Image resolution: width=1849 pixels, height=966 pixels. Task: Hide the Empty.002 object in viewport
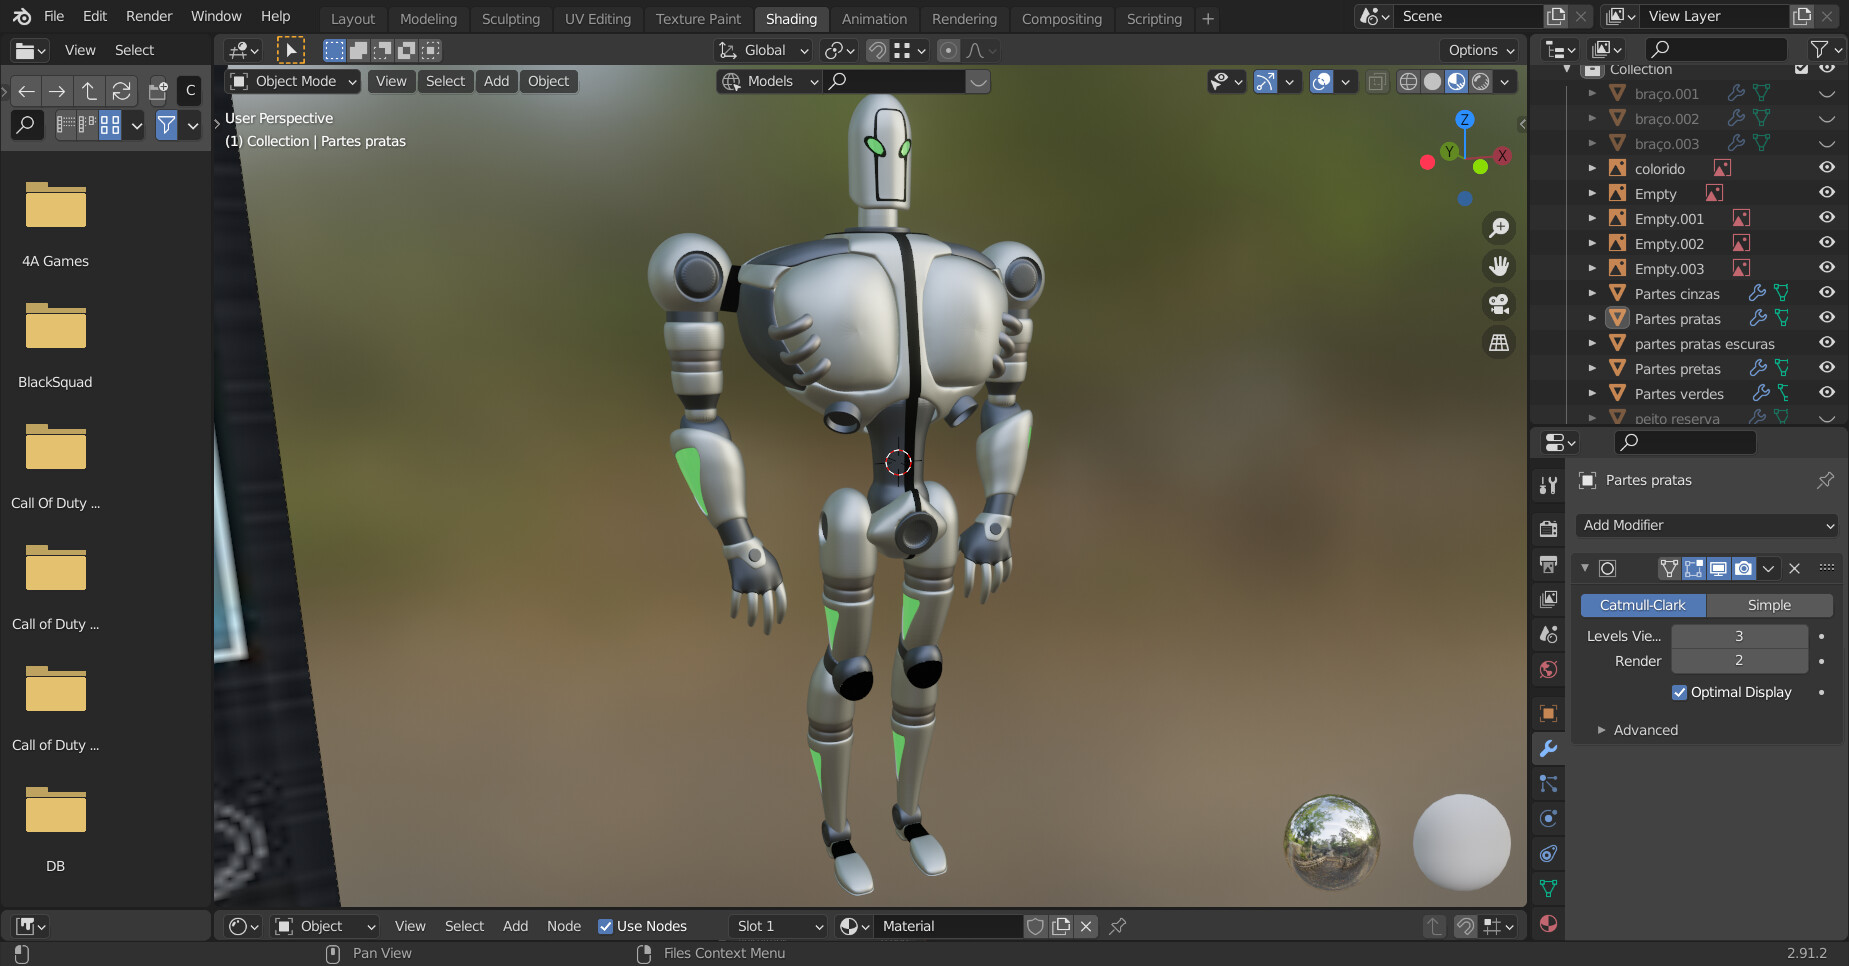[1828, 242]
